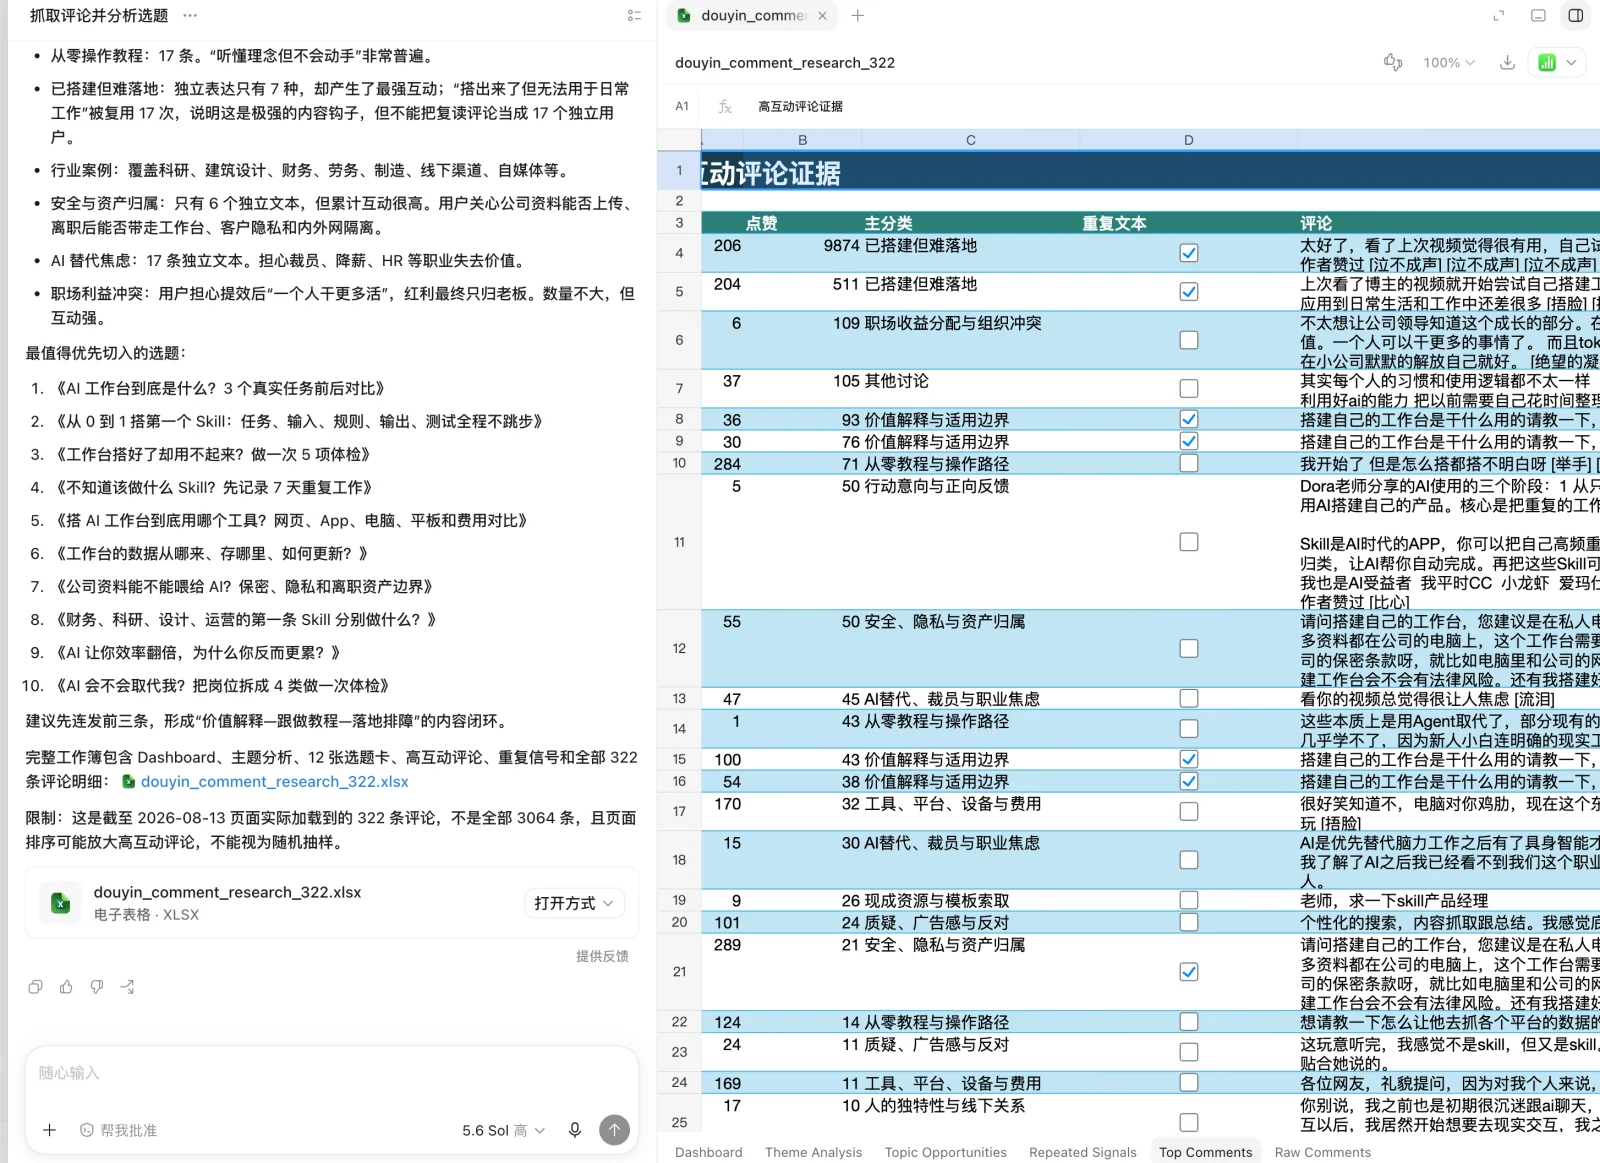Click the expand to fullscreen arrows icon

pos(1498,16)
